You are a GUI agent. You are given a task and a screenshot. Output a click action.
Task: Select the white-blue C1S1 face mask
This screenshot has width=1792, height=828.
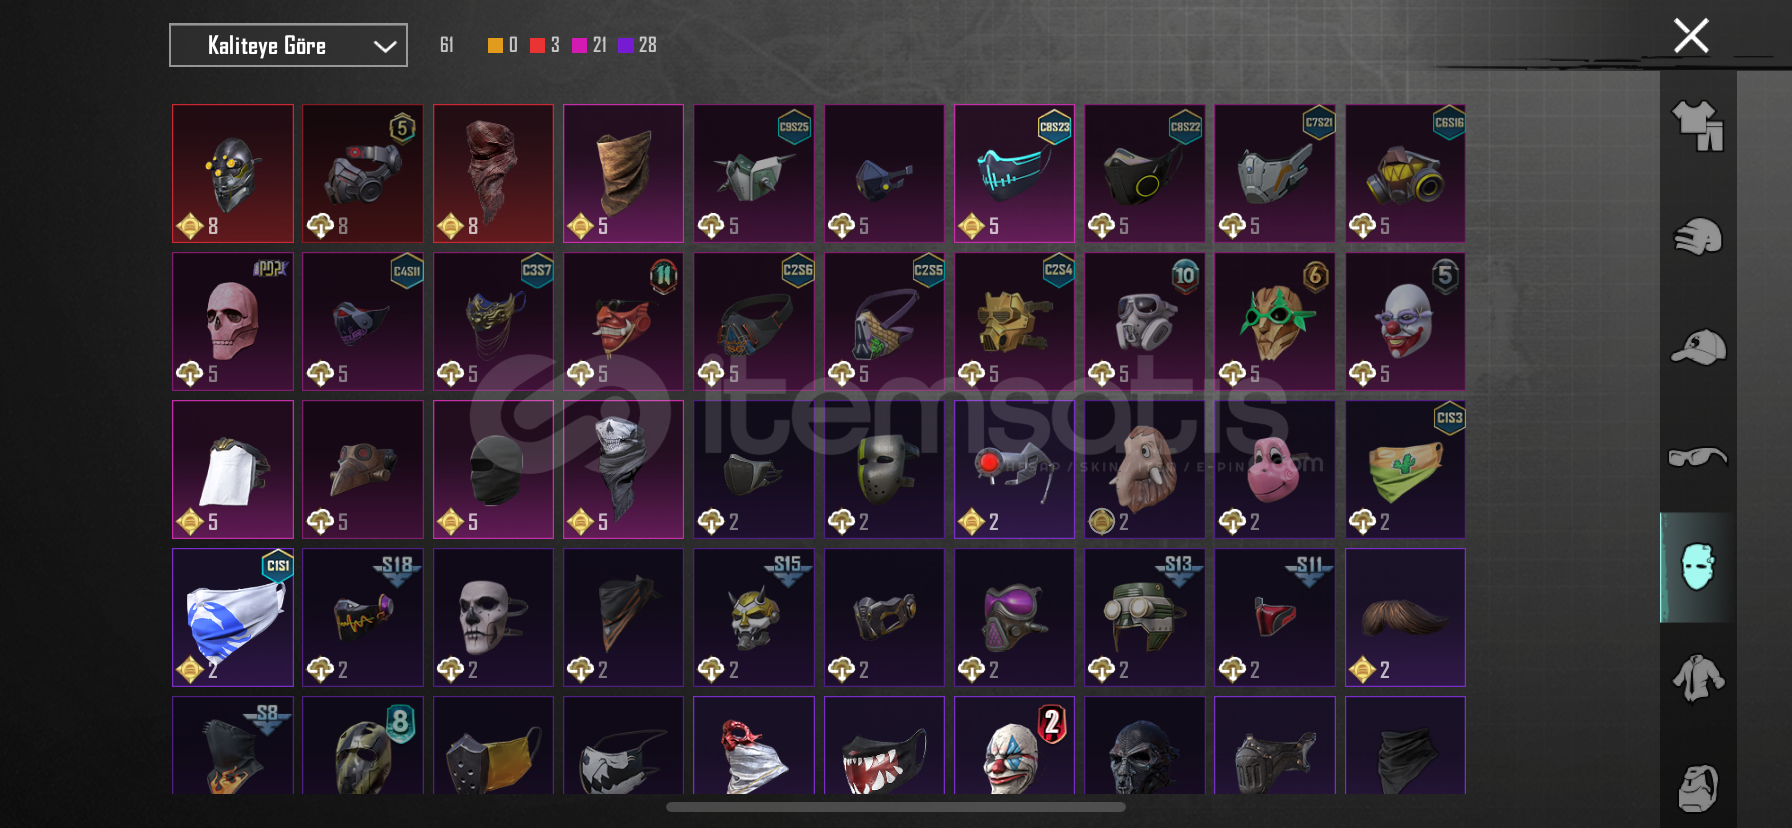tap(233, 617)
